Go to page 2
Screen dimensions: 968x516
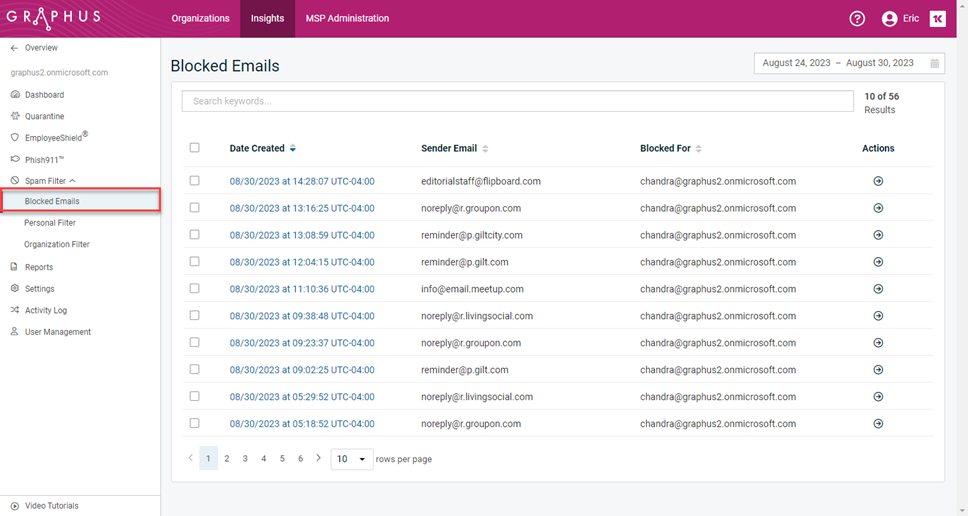point(227,459)
